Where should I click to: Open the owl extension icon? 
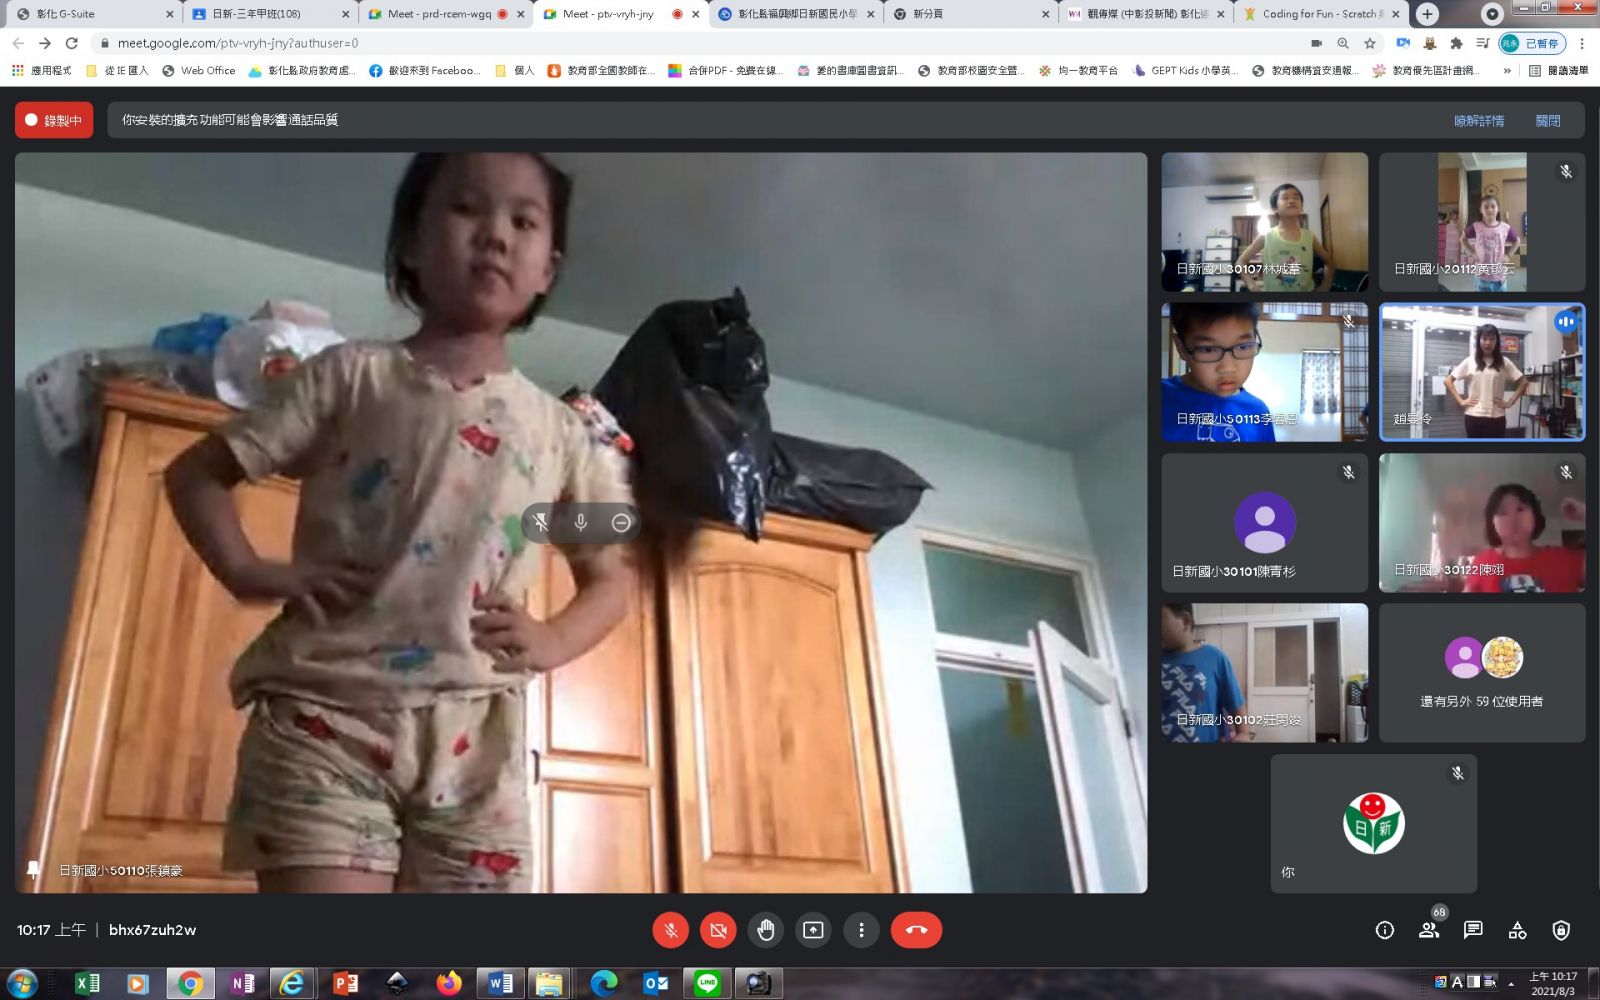pos(1430,43)
